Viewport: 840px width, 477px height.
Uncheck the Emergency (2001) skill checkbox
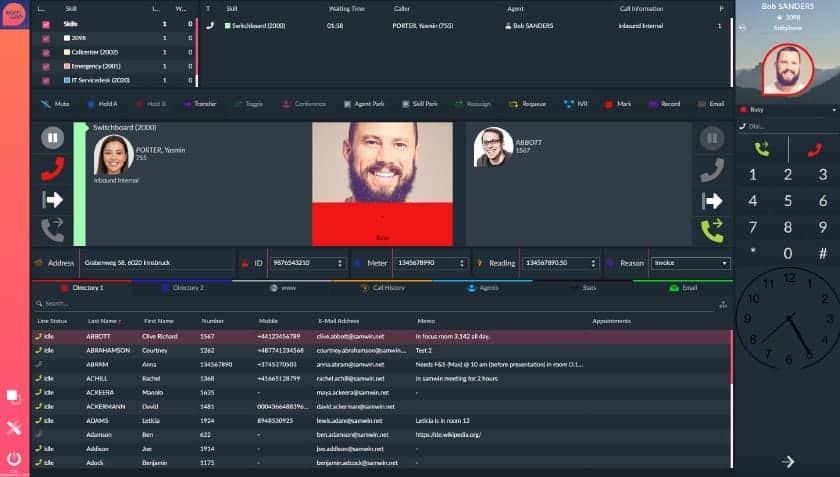click(x=46, y=65)
